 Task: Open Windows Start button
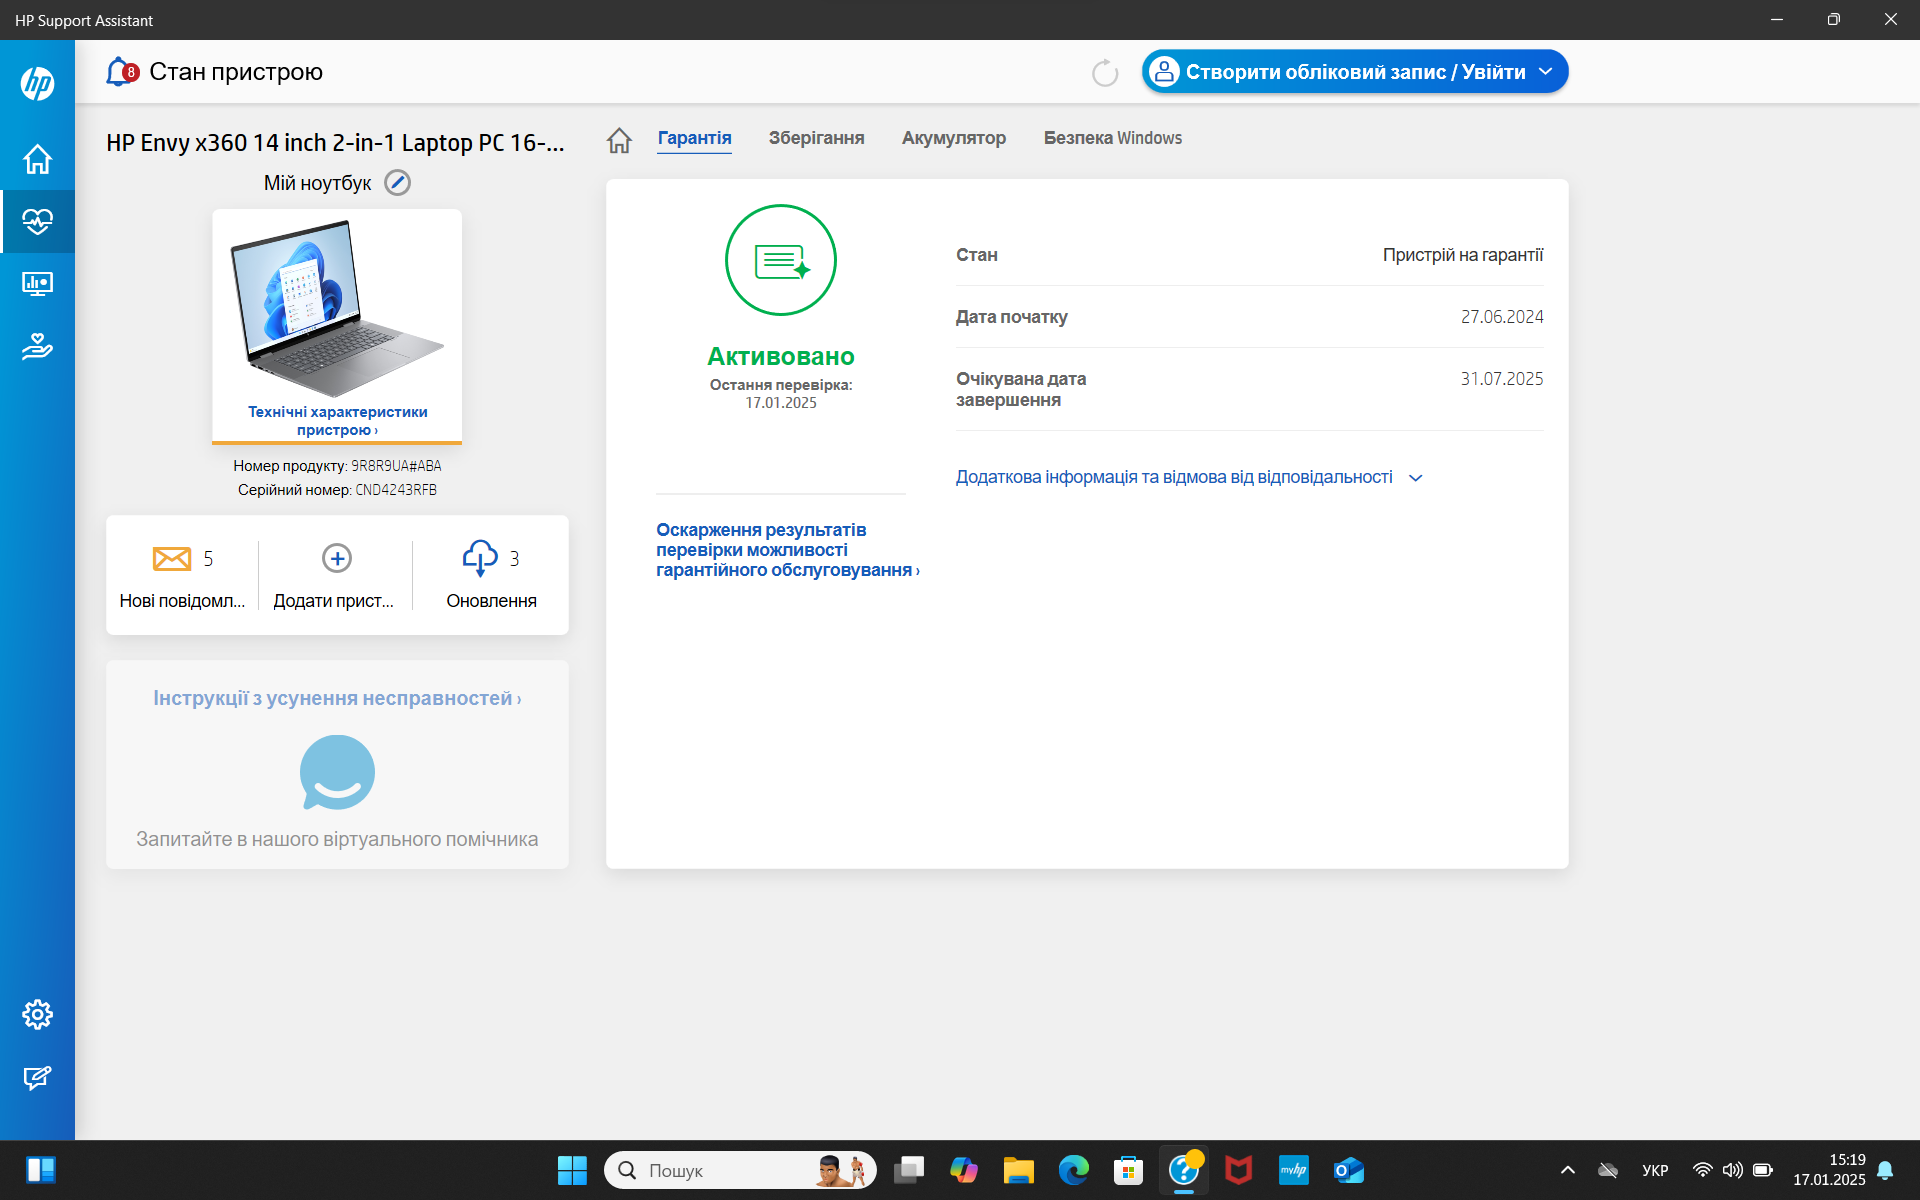click(572, 1170)
